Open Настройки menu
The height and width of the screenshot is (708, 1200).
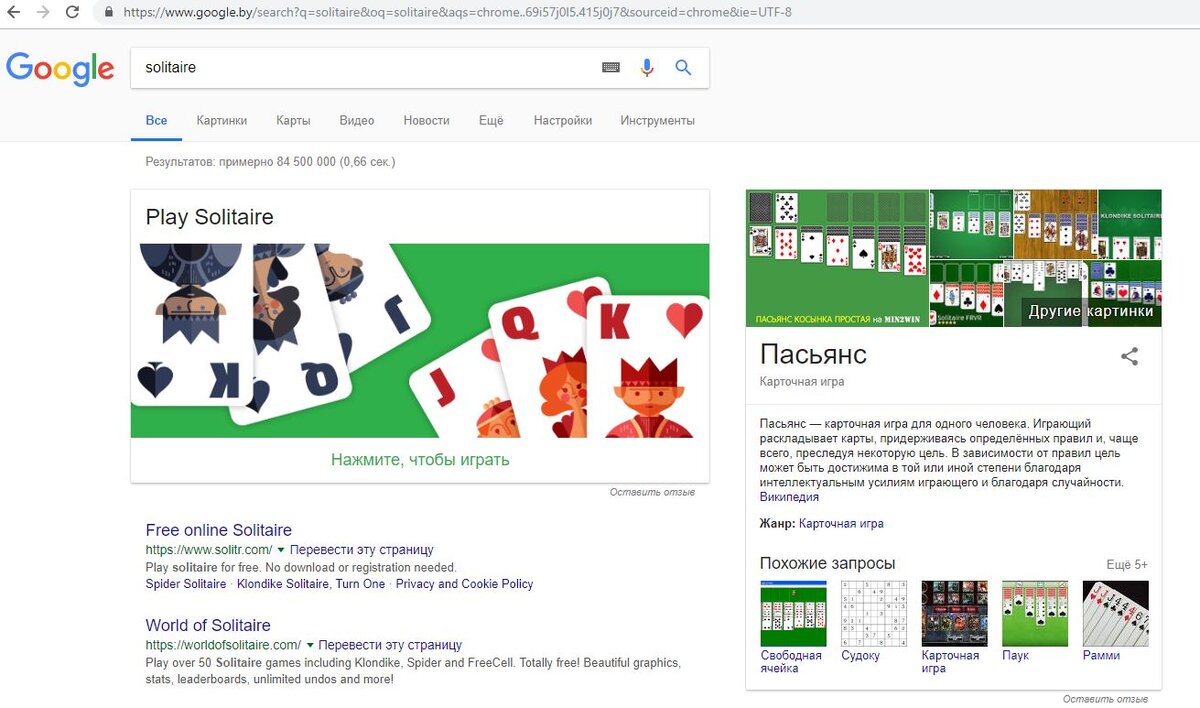click(x=563, y=120)
